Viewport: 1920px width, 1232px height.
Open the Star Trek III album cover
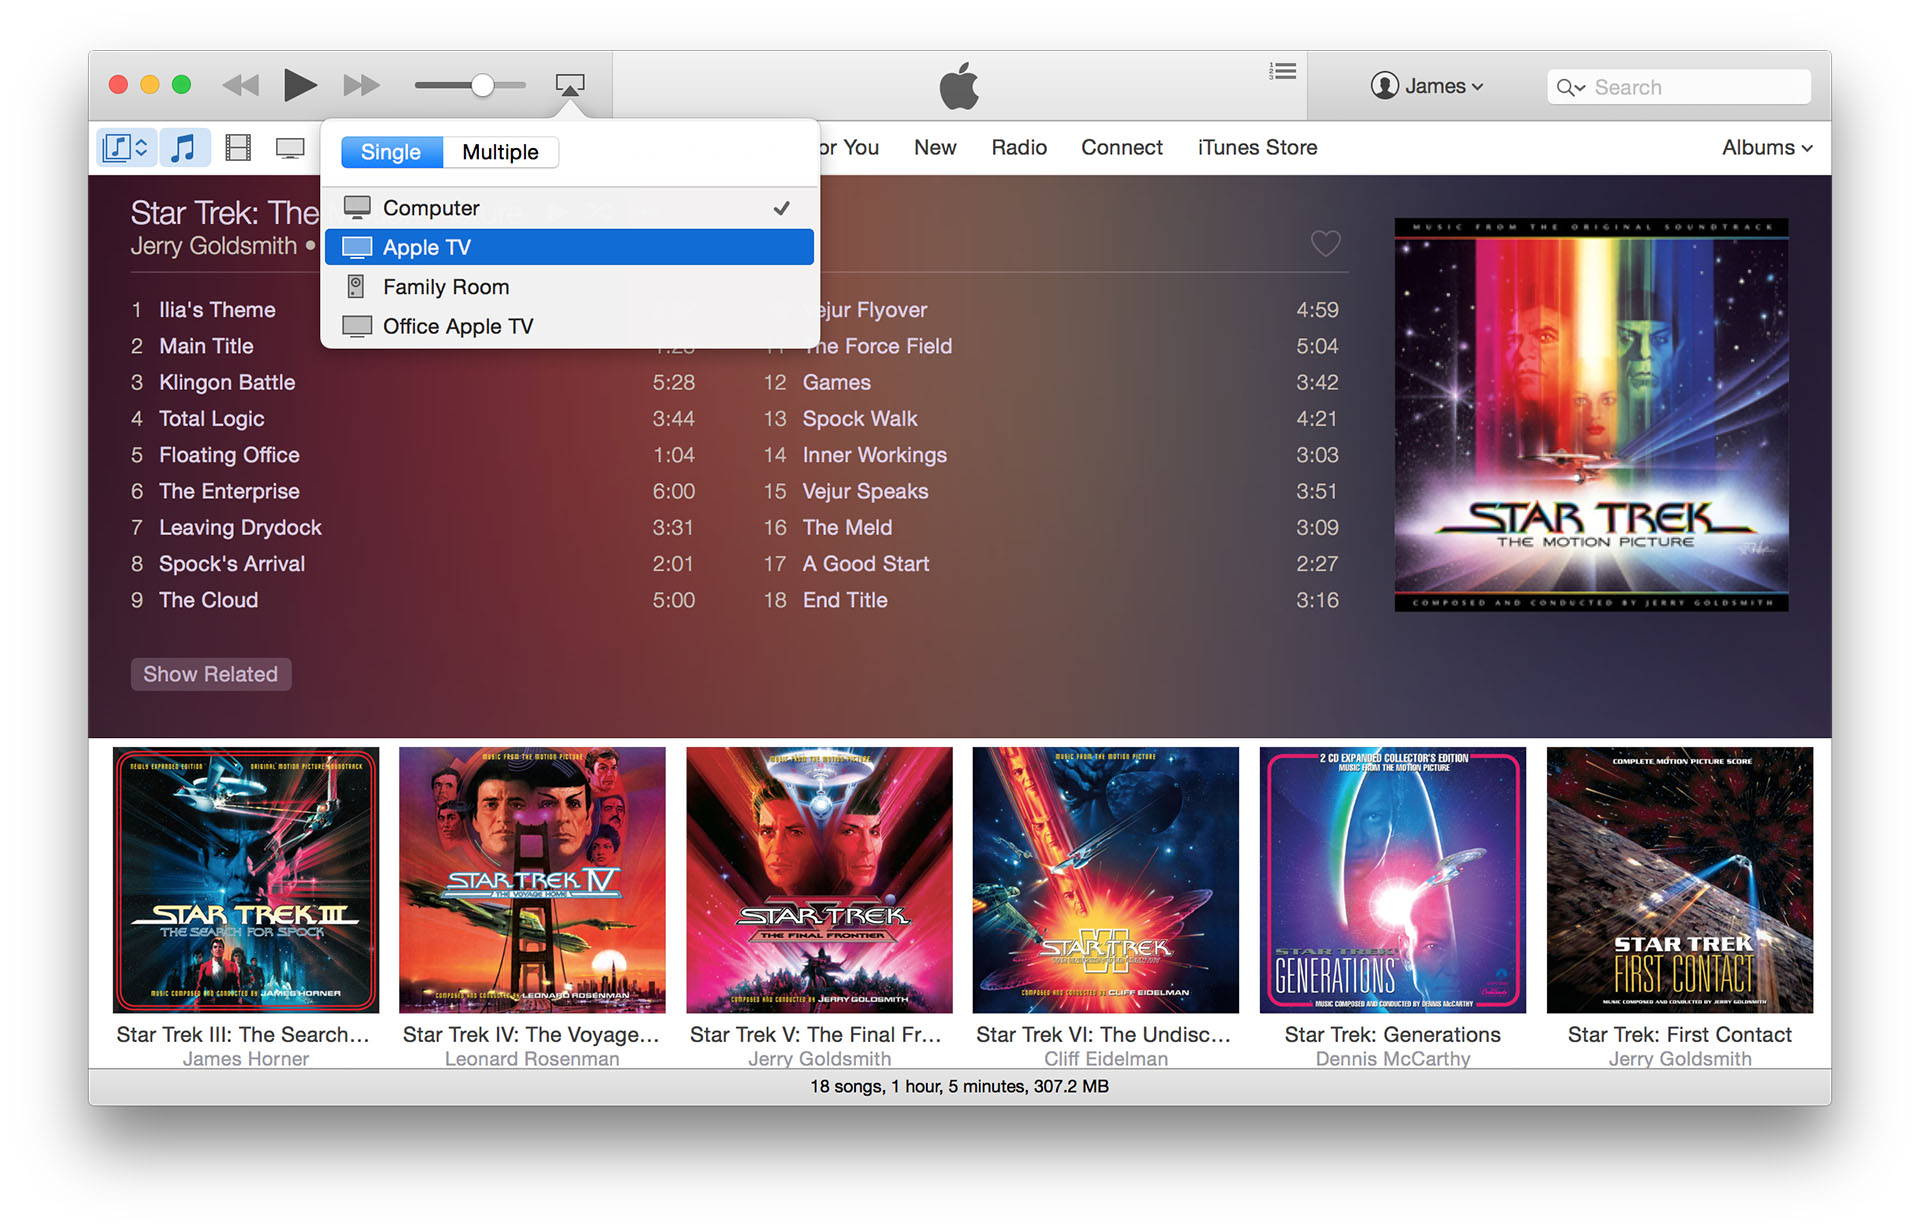point(246,880)
